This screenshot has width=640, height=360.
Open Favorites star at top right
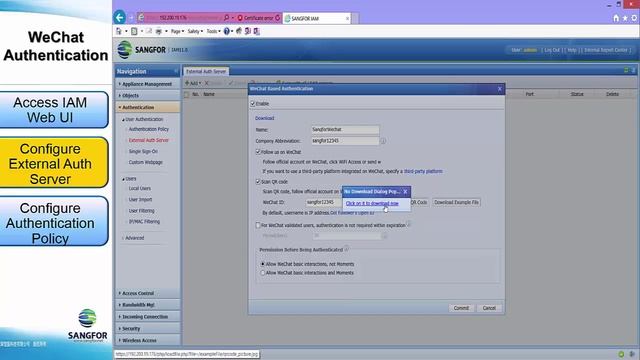[625, 18]
